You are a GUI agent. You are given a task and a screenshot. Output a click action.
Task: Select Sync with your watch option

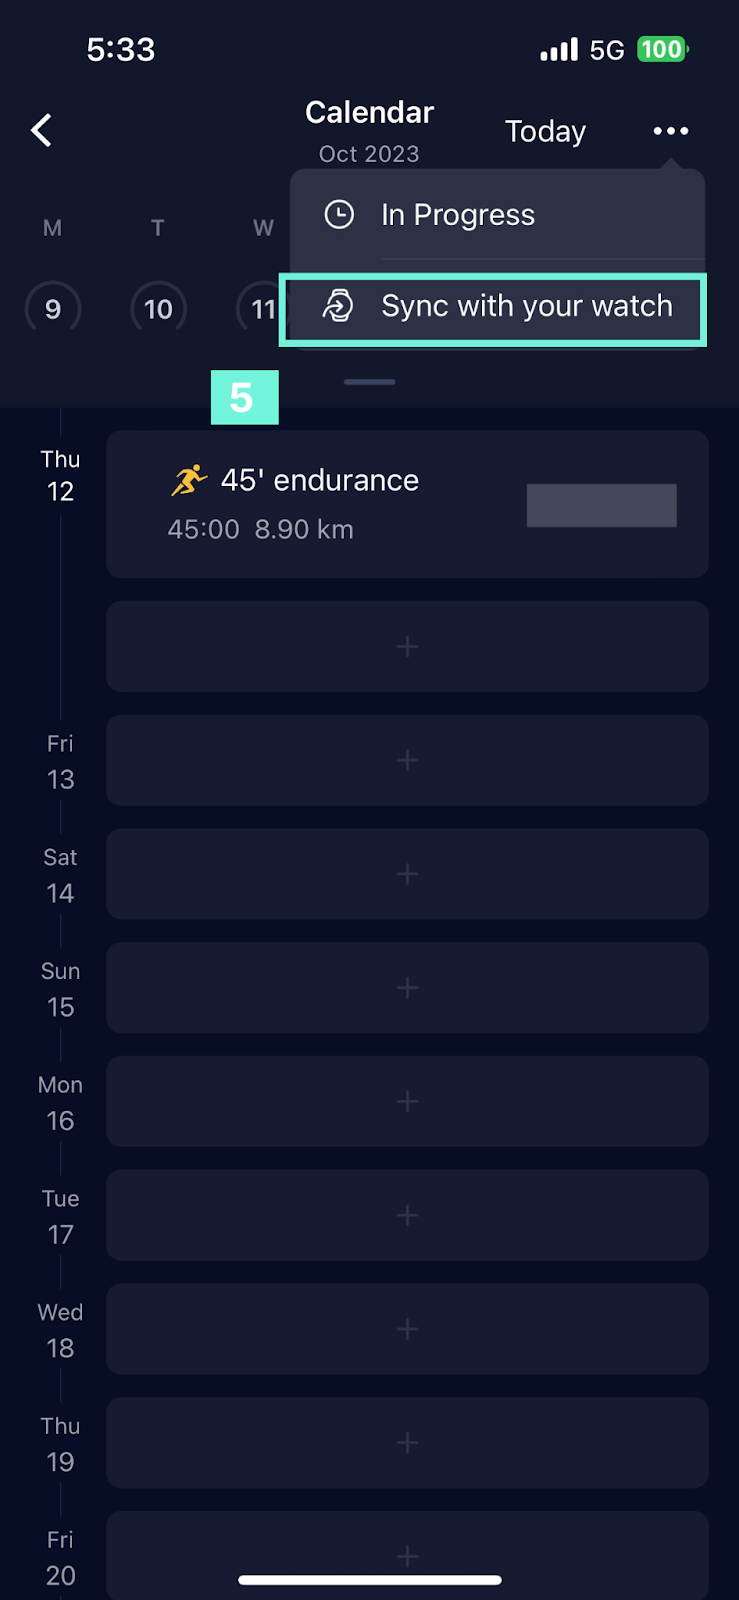pyautogui.click(x=526, y=306)
